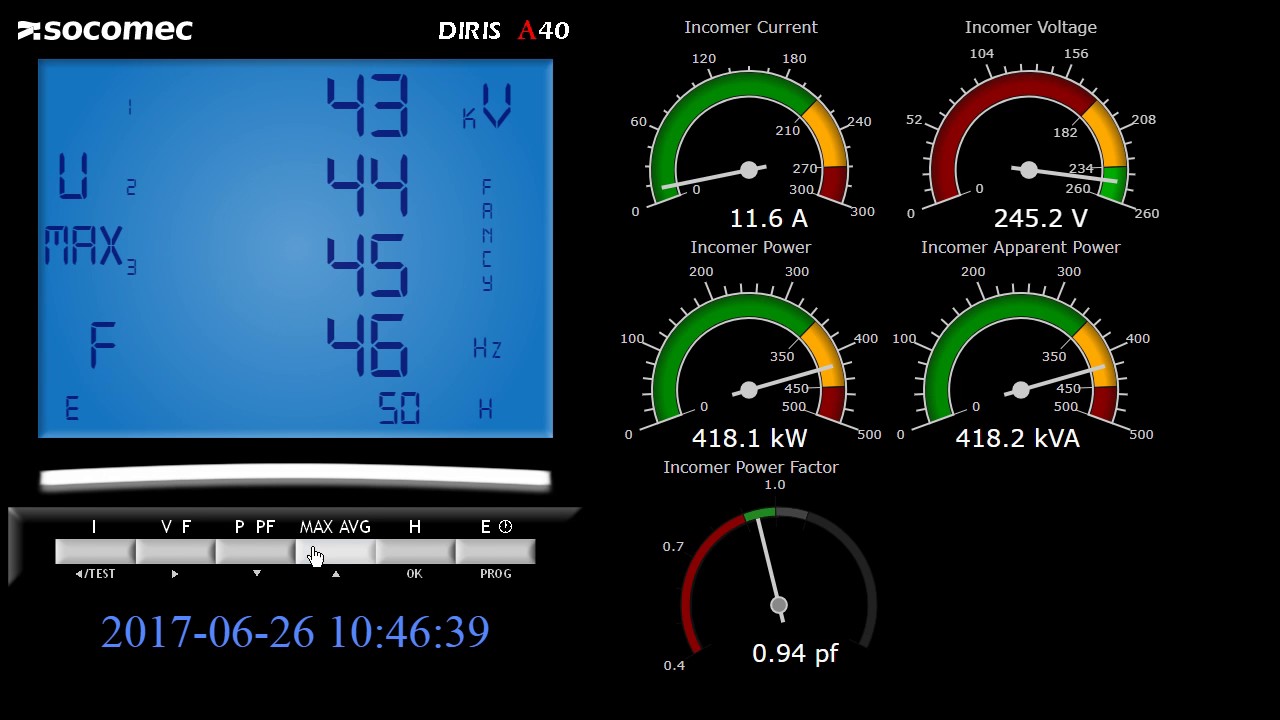Activate the H harmonics OK button

(x=415, y=551)
